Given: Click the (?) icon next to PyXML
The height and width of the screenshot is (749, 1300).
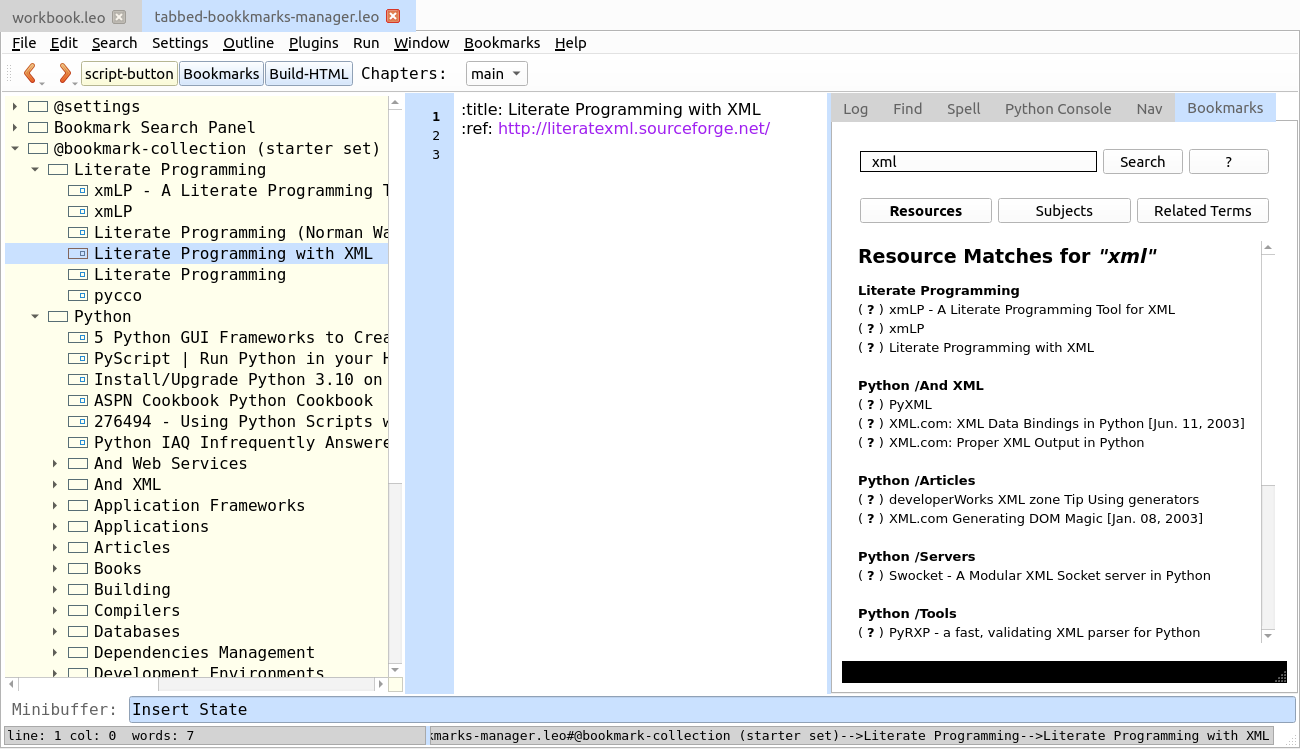Looking at the screenshot, I should 869,404.
